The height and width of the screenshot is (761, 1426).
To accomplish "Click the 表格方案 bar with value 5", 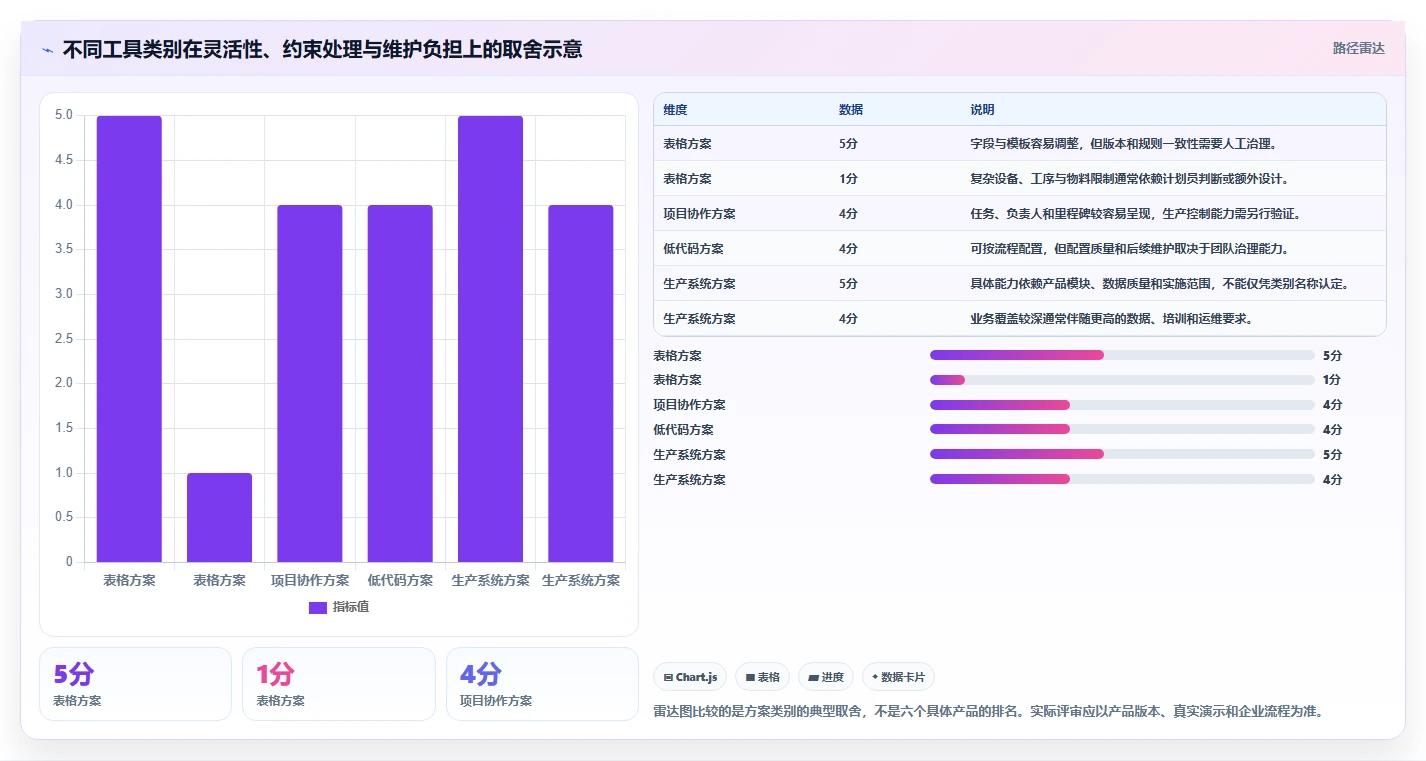I will point(129,339).
